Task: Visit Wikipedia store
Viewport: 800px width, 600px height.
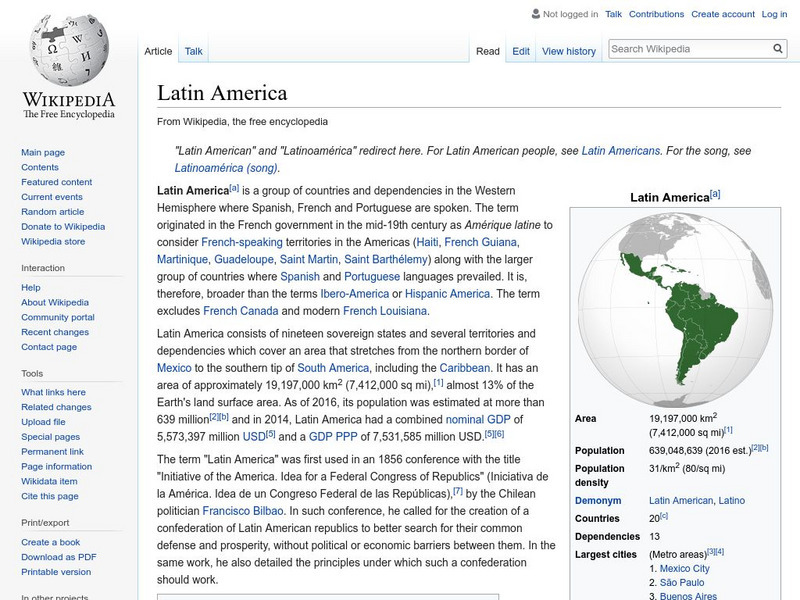Action: (x=53, y=241)
